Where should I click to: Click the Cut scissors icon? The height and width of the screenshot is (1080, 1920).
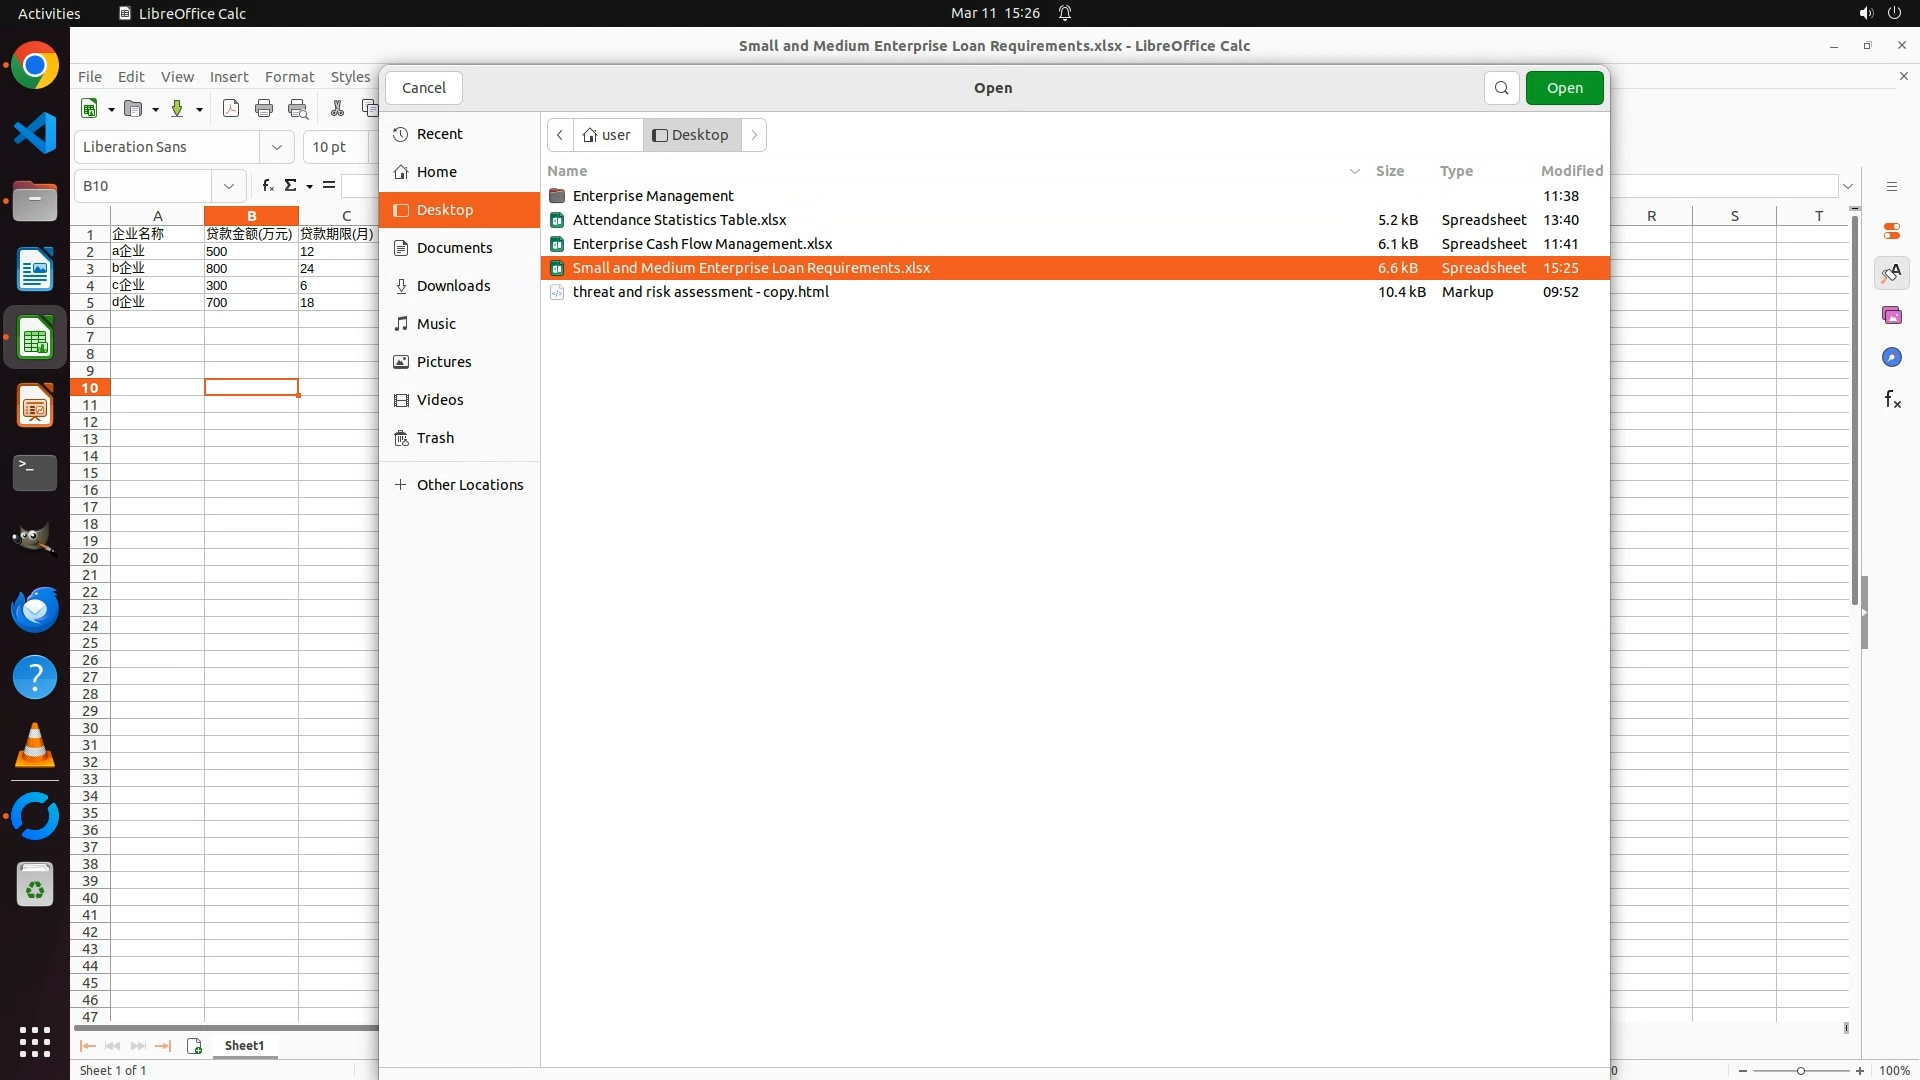click(x=337, y=109)
